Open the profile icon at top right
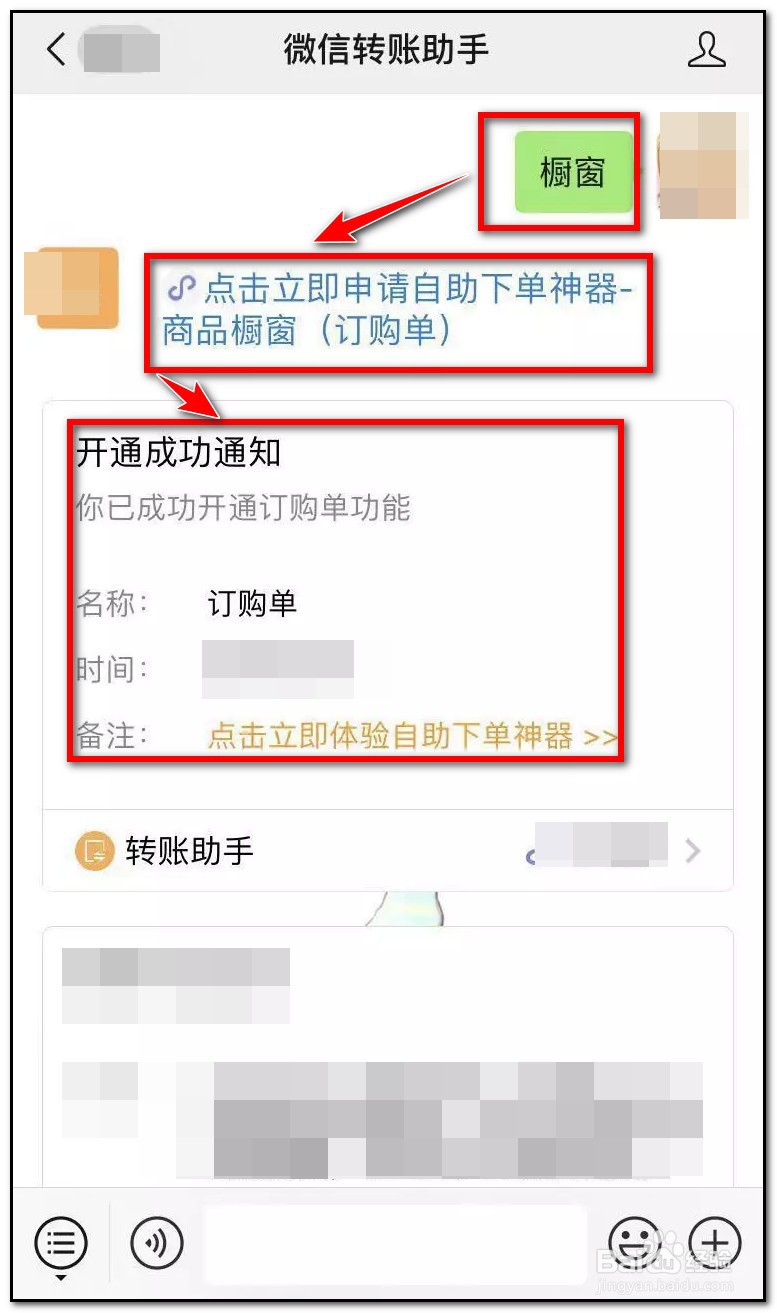777x1313 pixels. click(x=706, y=50)
